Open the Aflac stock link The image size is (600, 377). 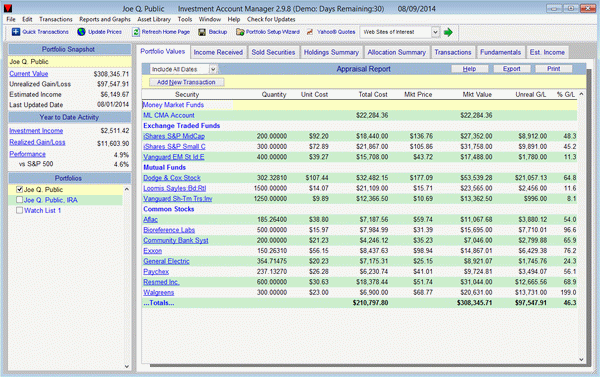click(x=150, y=220)
